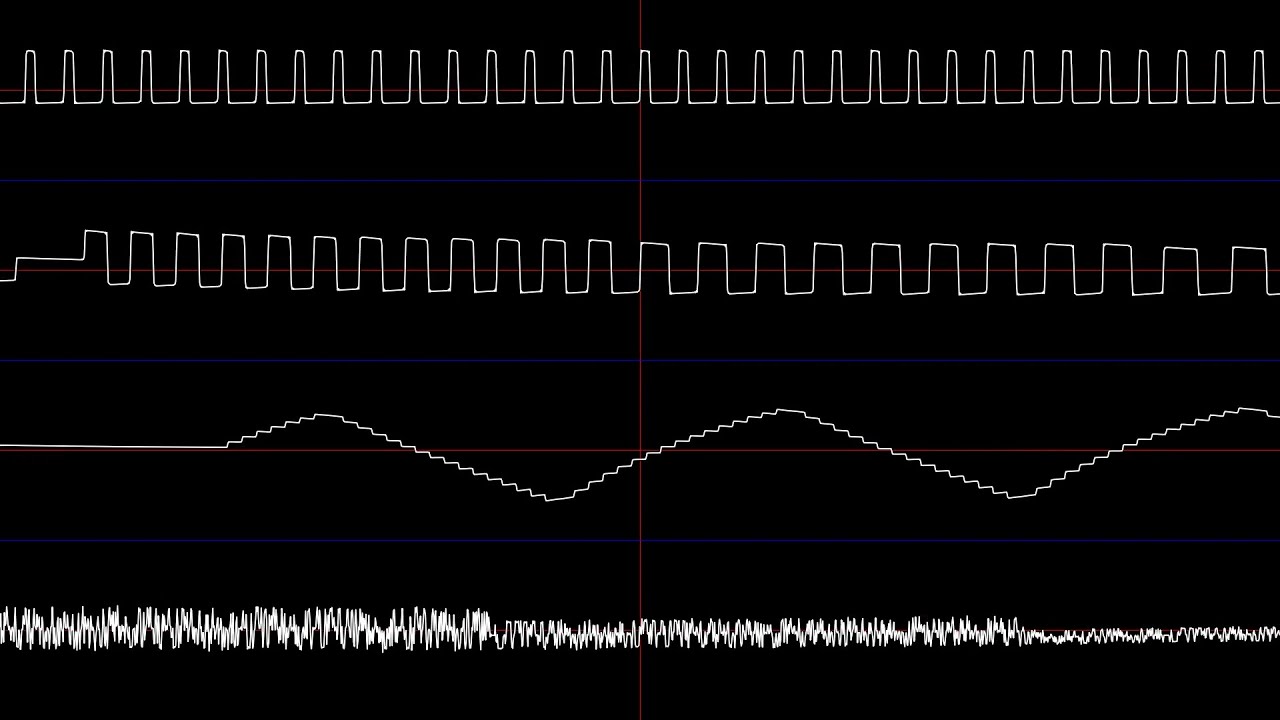The width and height of the screenshot is (1280, 720).
Task: Click the wide square waveform in second channel
Action: (640, 263)
